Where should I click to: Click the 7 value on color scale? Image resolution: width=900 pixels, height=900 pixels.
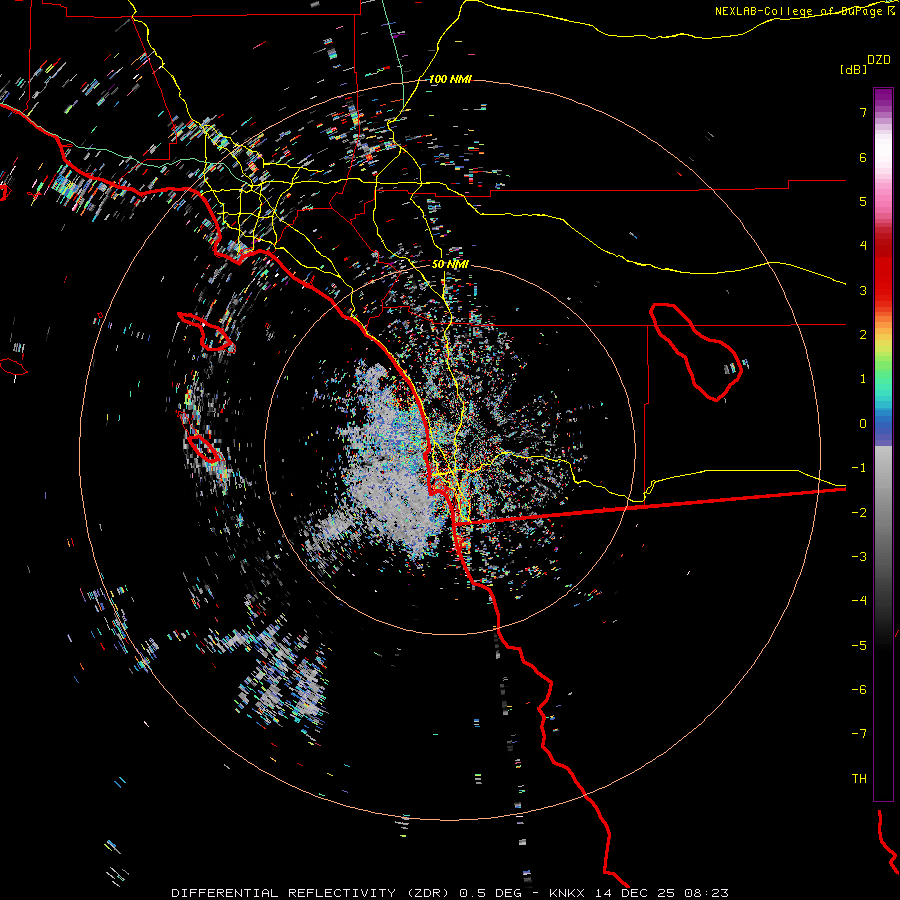click(863, 112)
